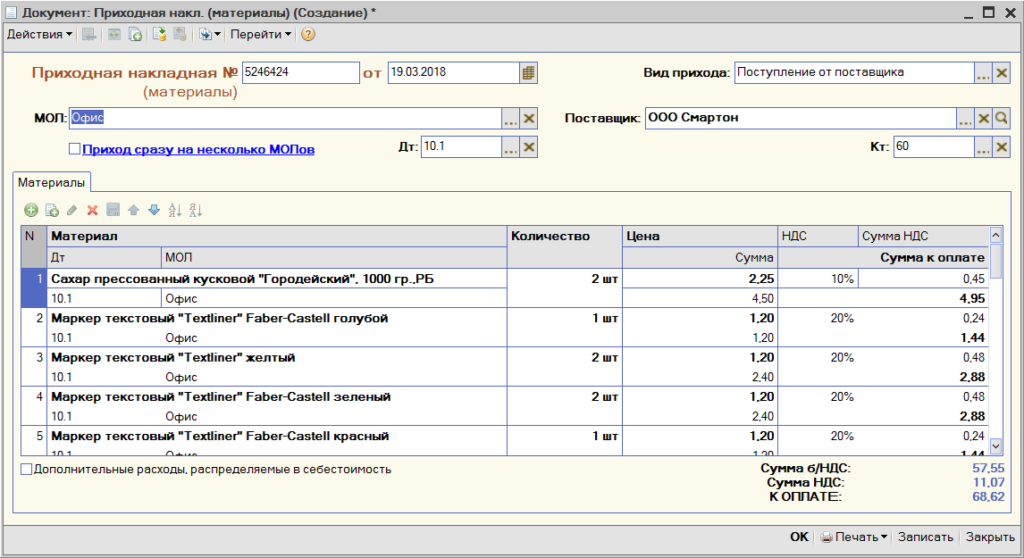Screen dimensions: 1024x558
Task: Click the ОК button
Action: coord(799,537)
